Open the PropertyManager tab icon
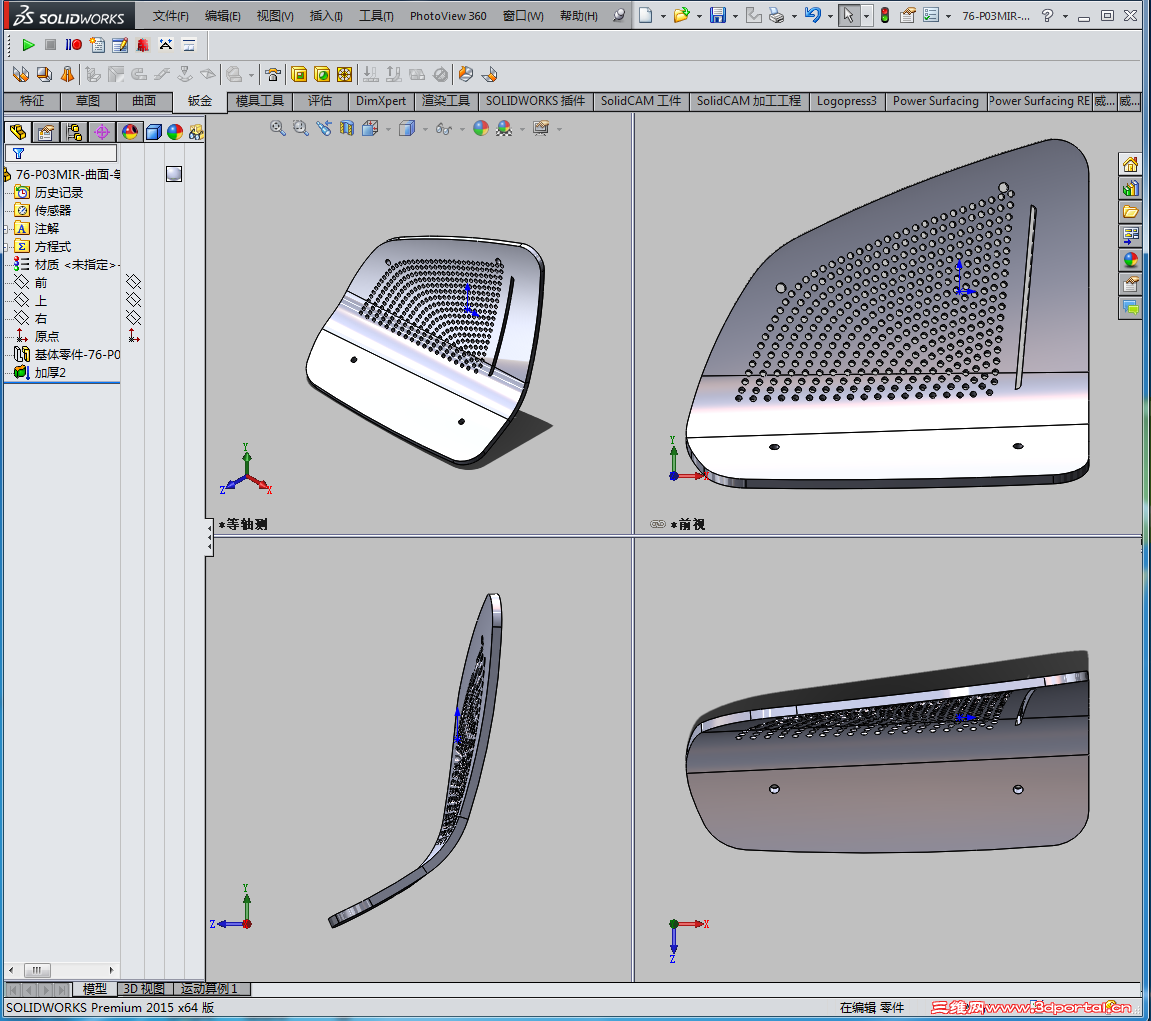1151x1021 pixels. point(45,132)
